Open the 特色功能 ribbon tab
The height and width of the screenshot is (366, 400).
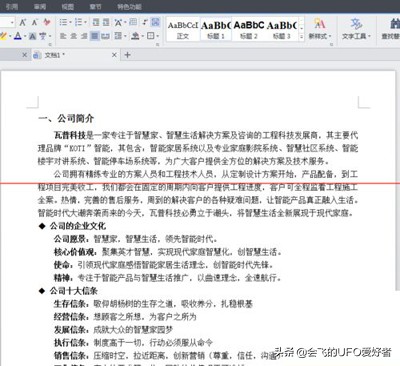(x=129, y=7)
